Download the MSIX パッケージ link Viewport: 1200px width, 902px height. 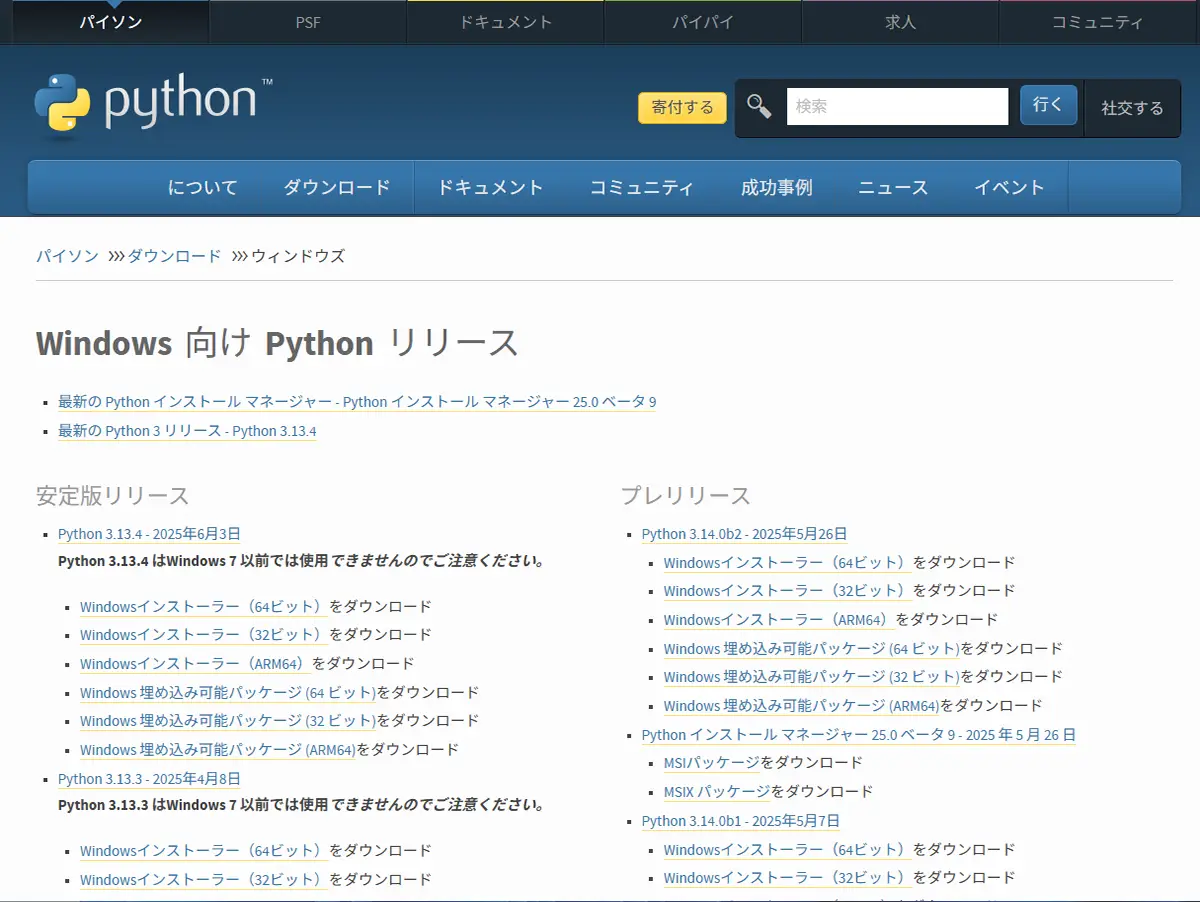(717, 792)
